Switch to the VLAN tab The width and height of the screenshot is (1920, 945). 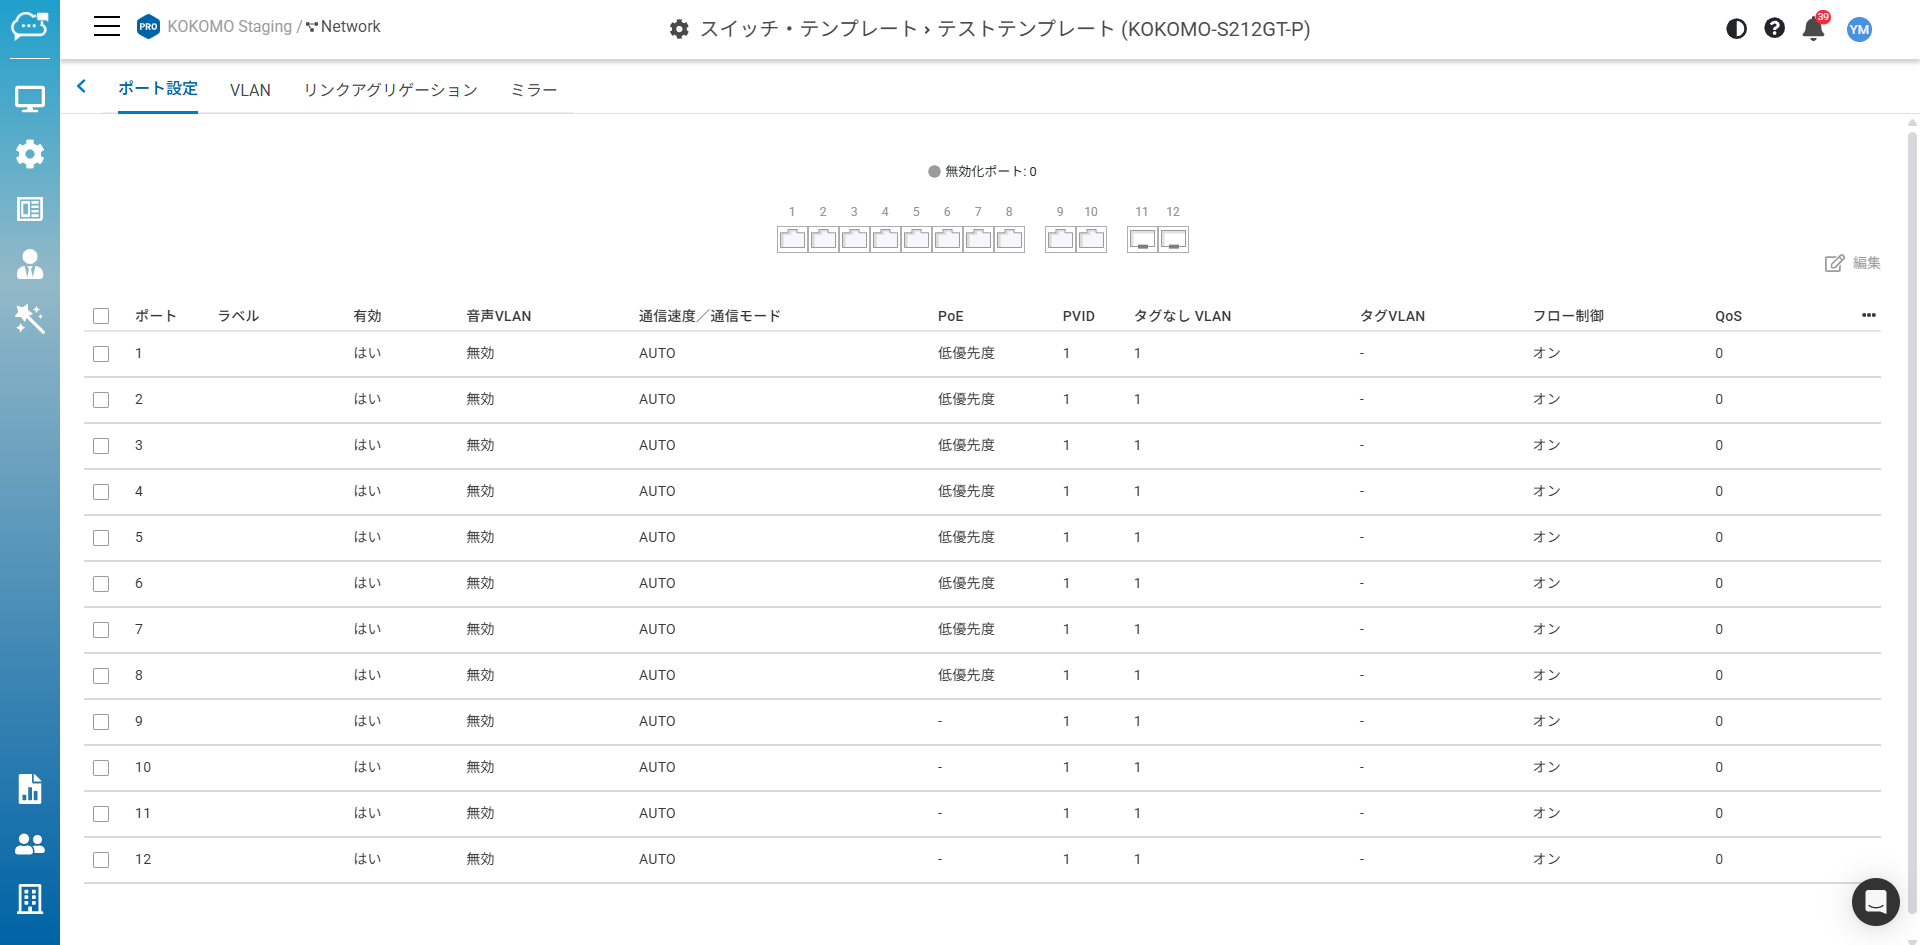[250, 90]
